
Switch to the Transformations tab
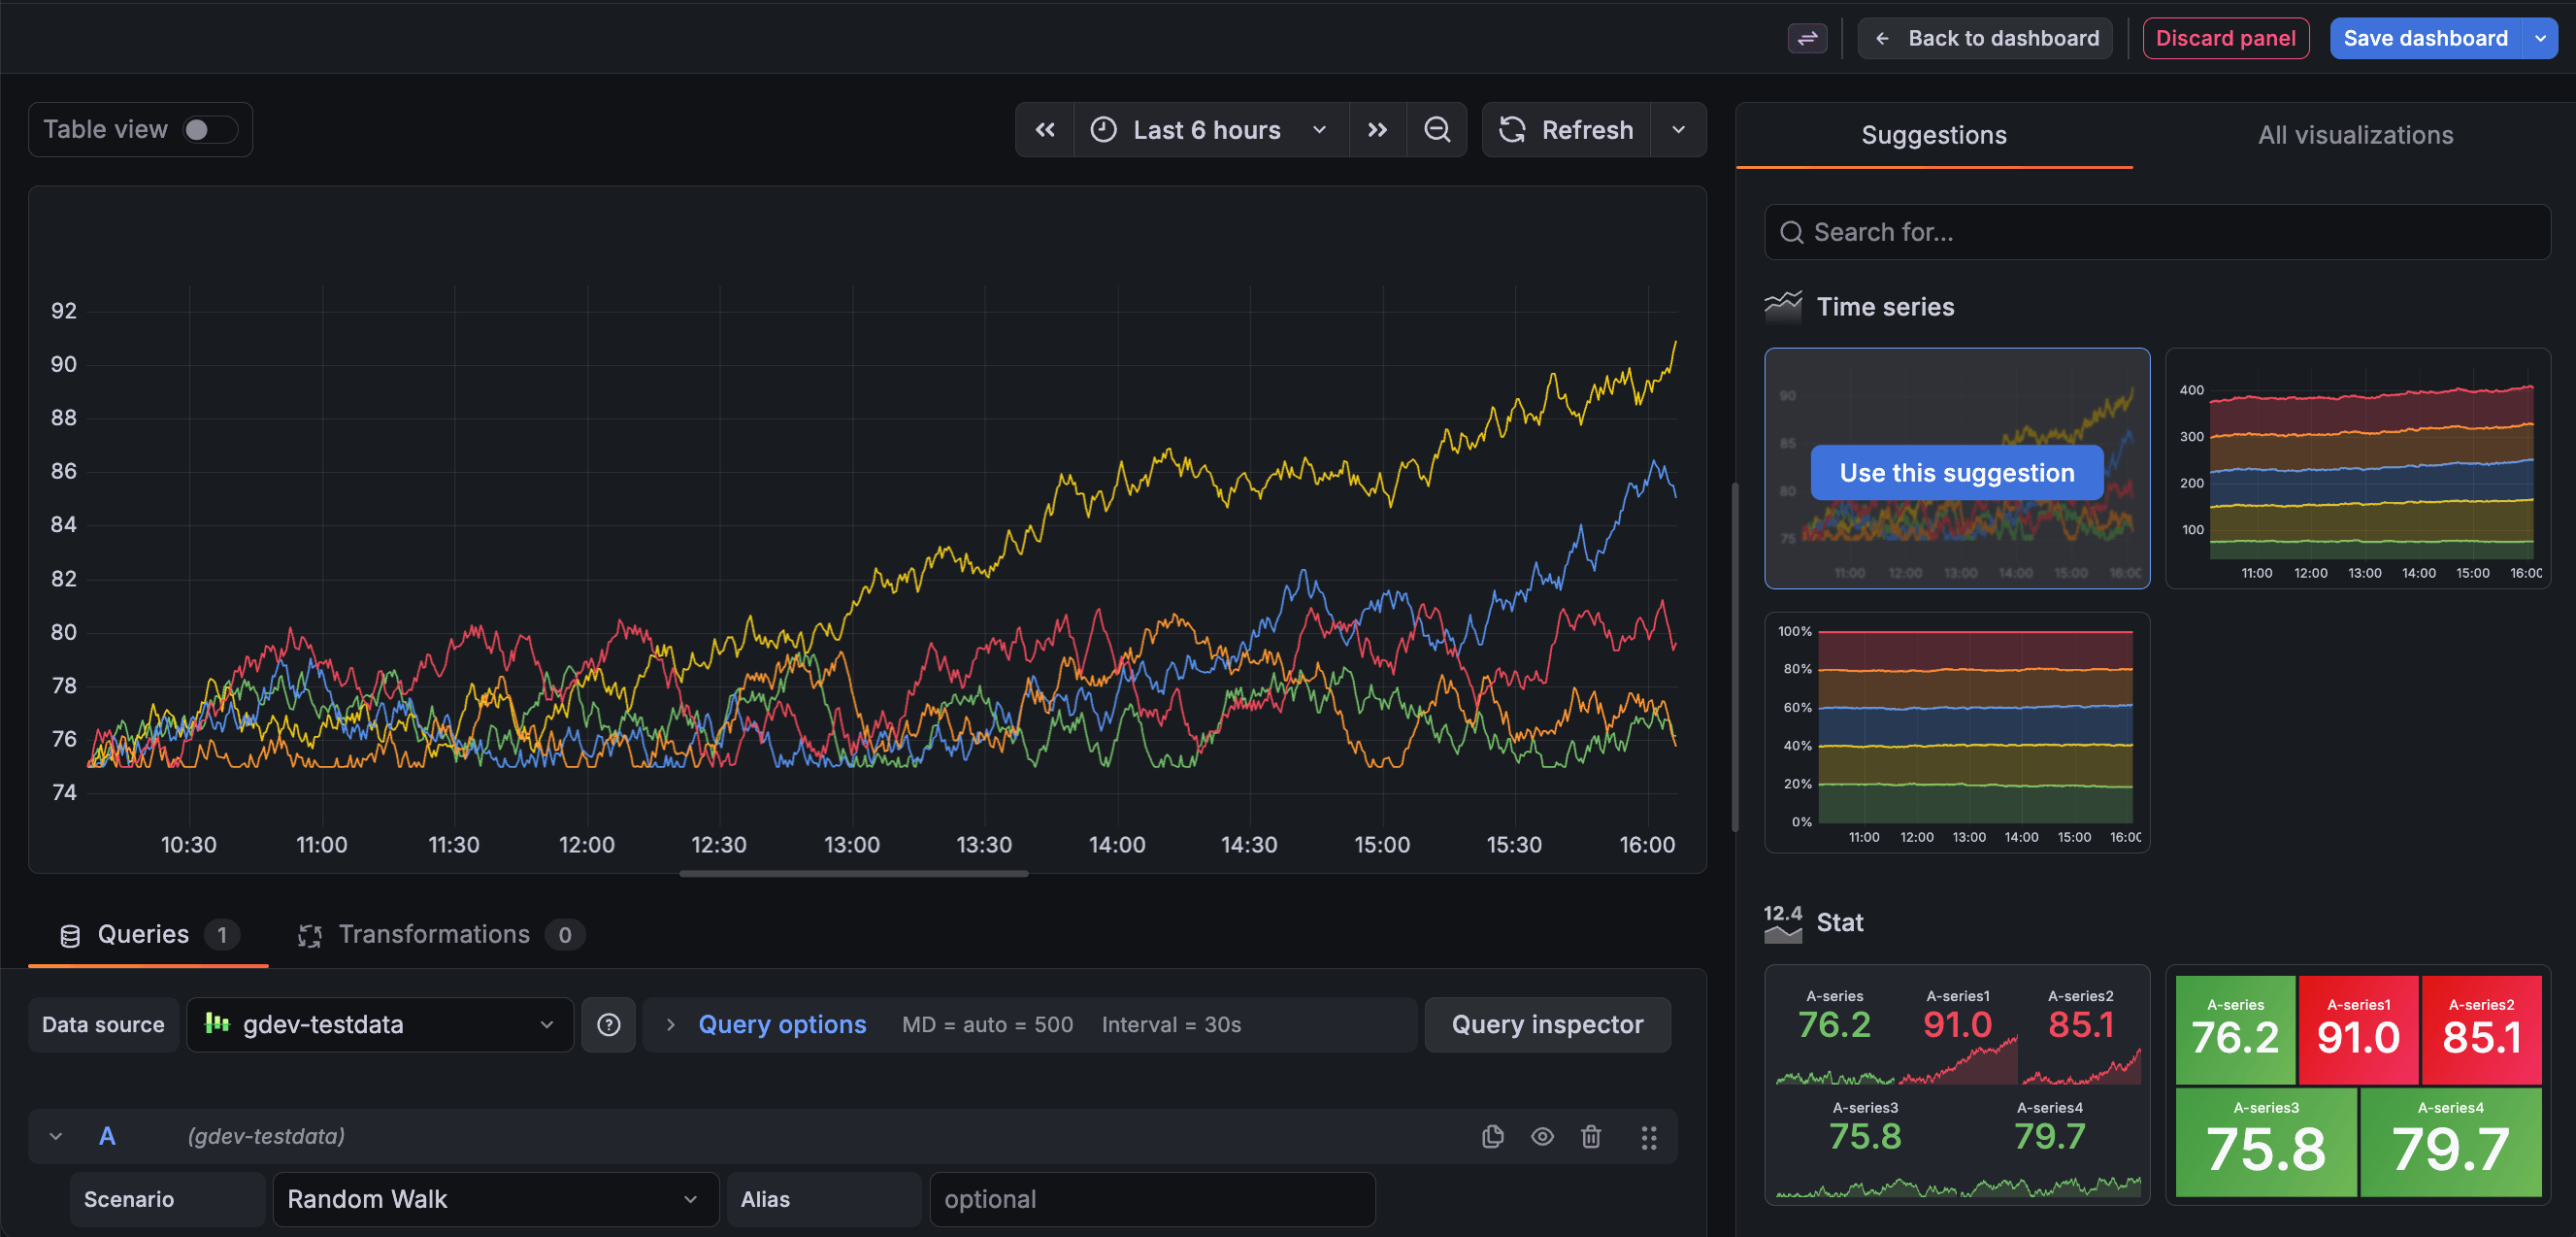pos(434,934)
